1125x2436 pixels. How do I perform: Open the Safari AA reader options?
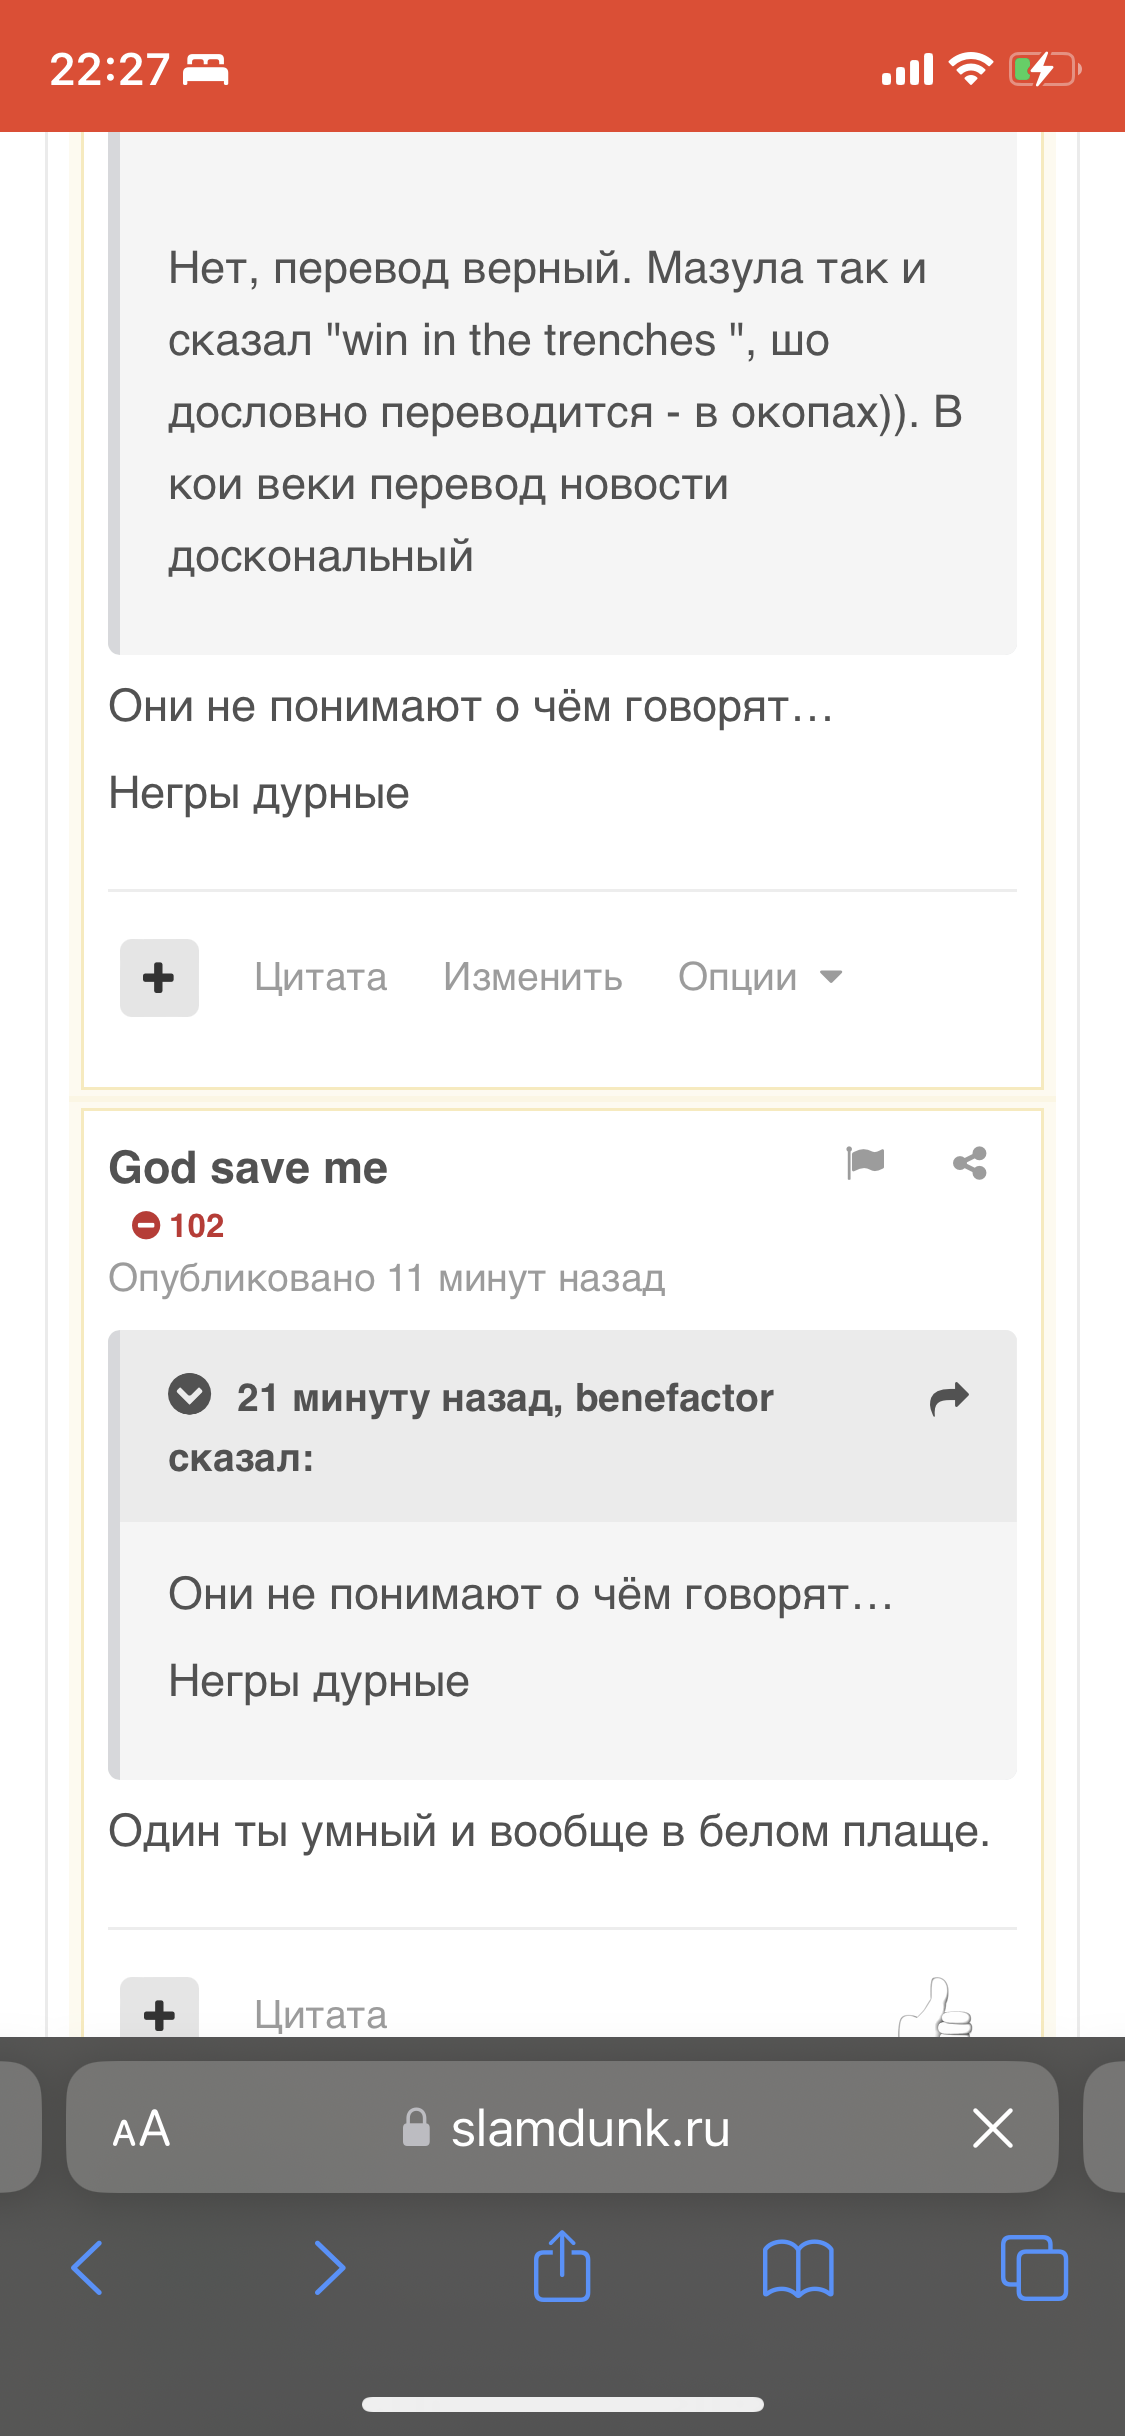[x=141, y=2128]
